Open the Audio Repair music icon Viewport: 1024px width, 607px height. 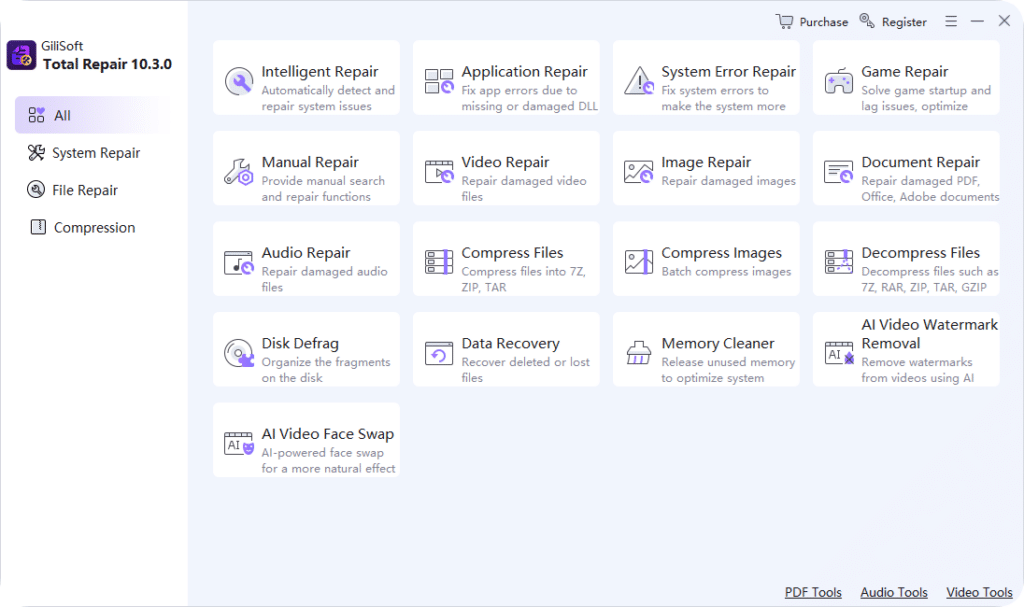pos(239,263)
